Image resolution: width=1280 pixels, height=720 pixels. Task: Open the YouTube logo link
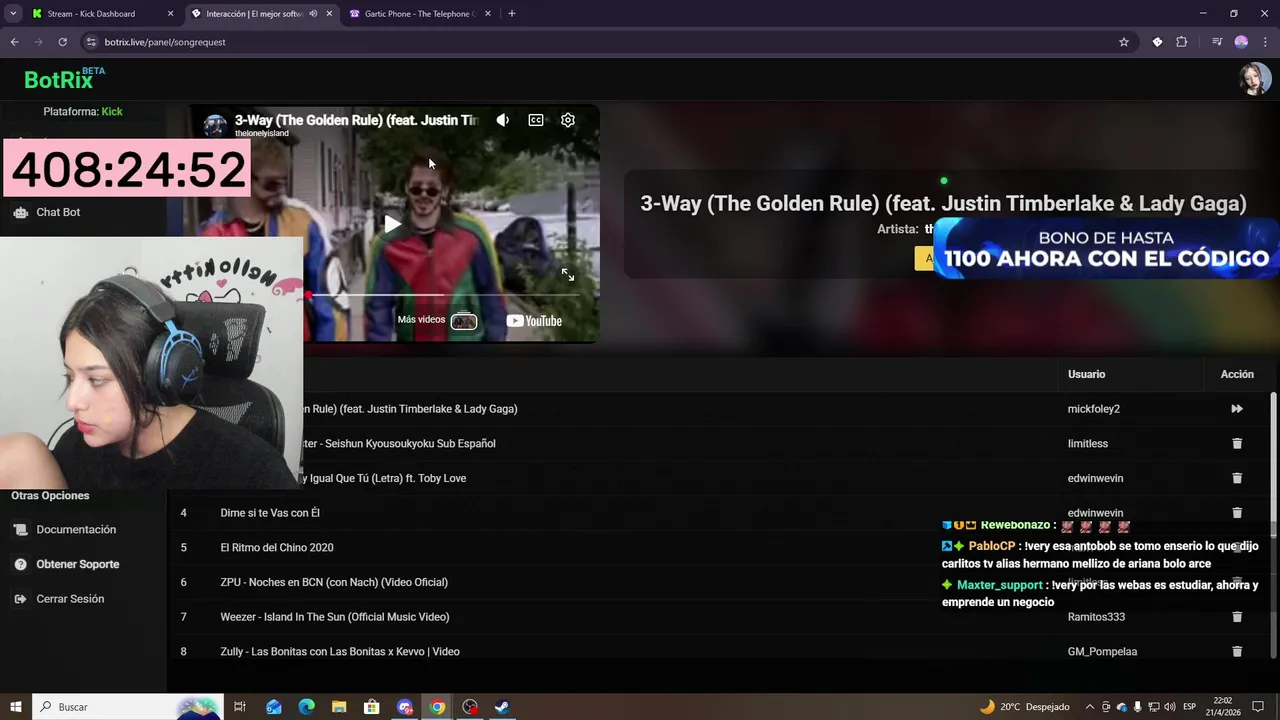(x=534, y=321)
